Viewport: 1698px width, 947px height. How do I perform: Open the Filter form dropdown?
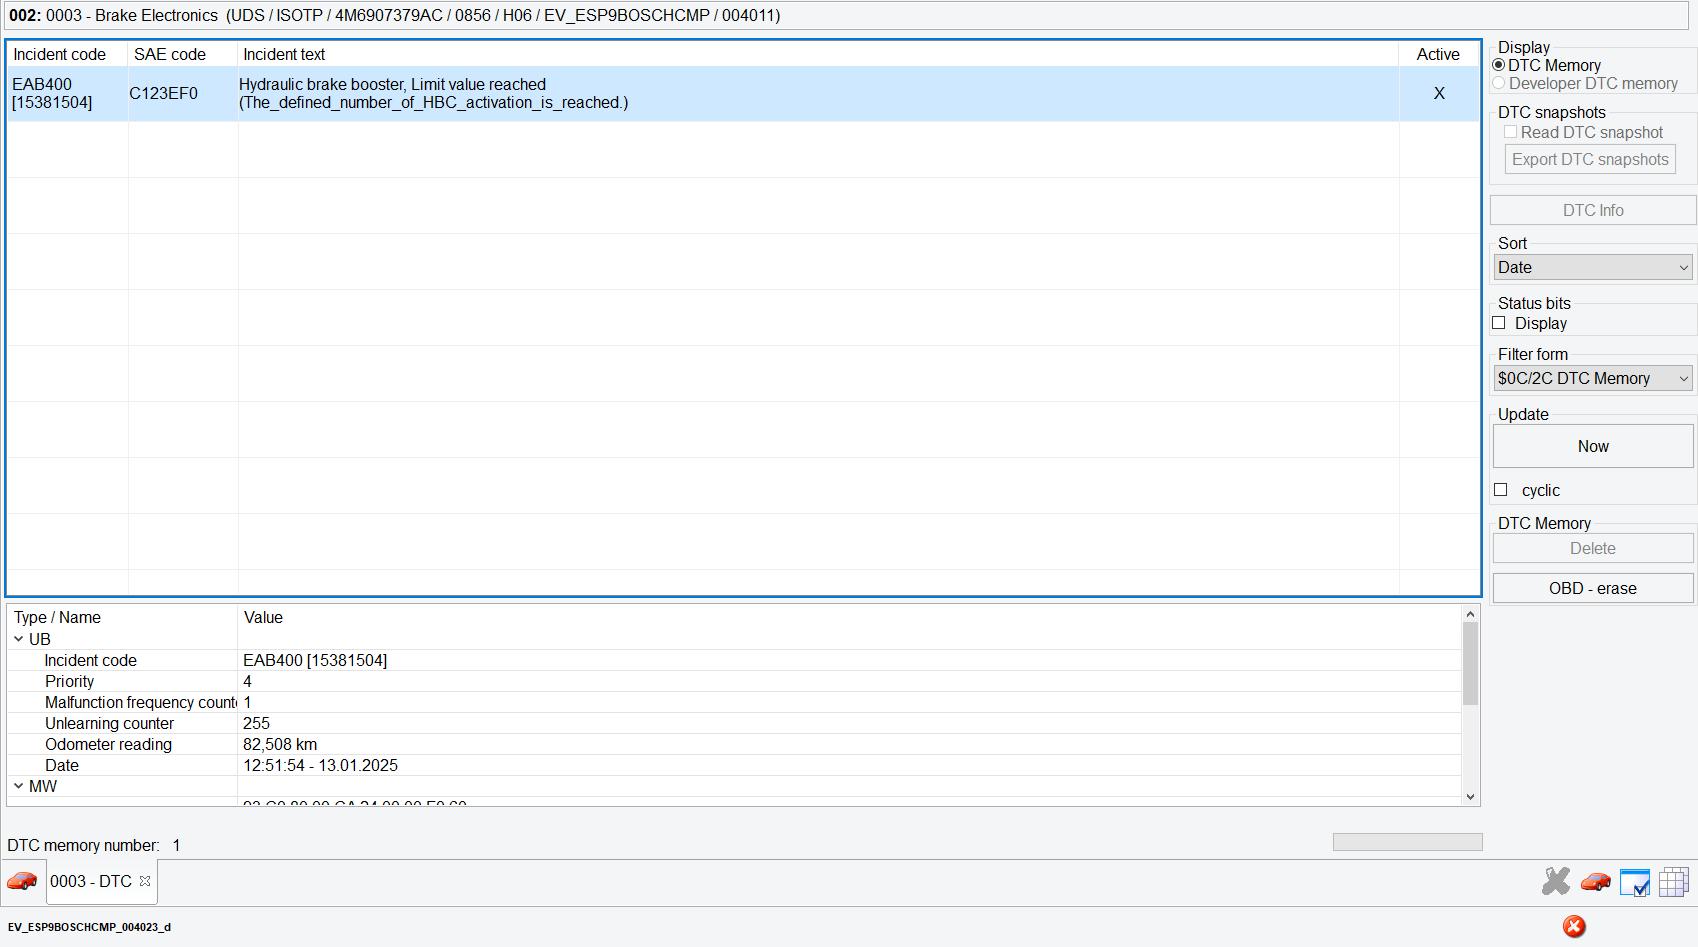pyautogui.click(x=1592, y=378)
